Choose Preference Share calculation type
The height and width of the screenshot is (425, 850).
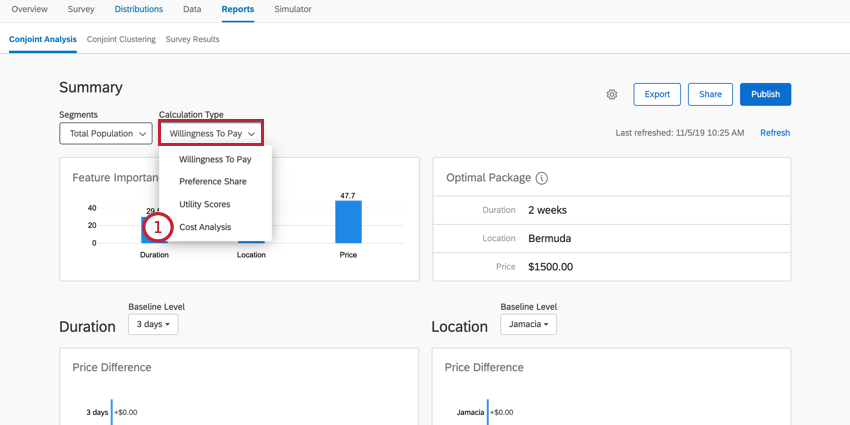(212, 182)
